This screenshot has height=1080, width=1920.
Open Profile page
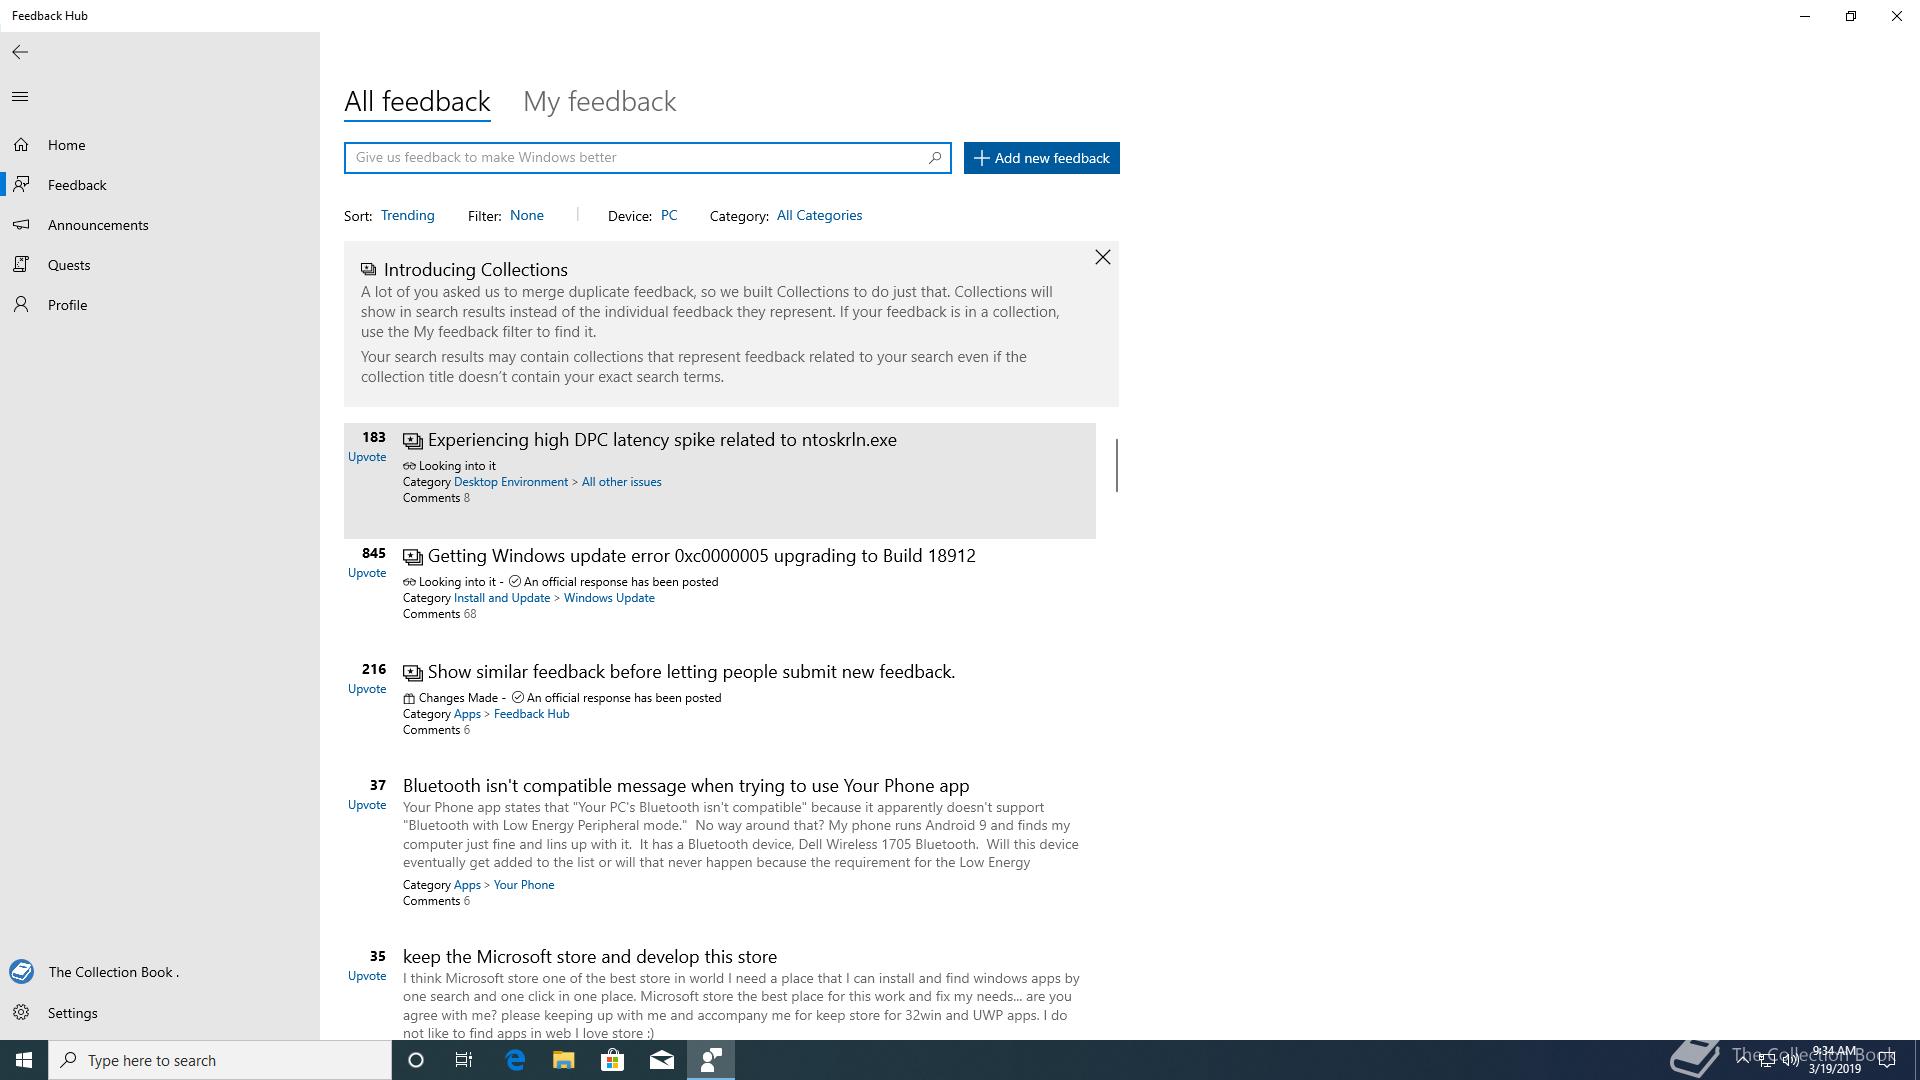pos(67,305)
